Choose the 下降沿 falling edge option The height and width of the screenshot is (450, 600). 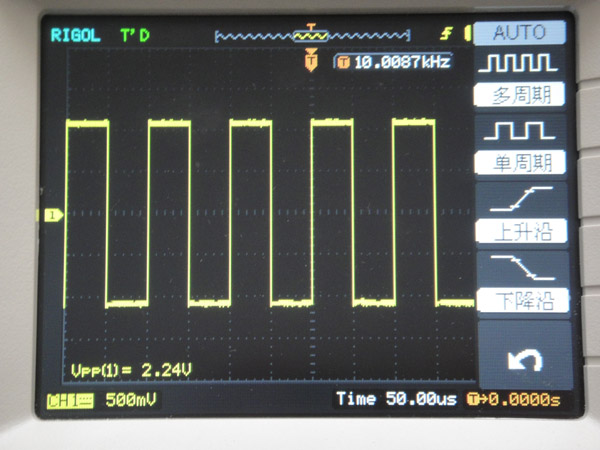coord(518,299)
